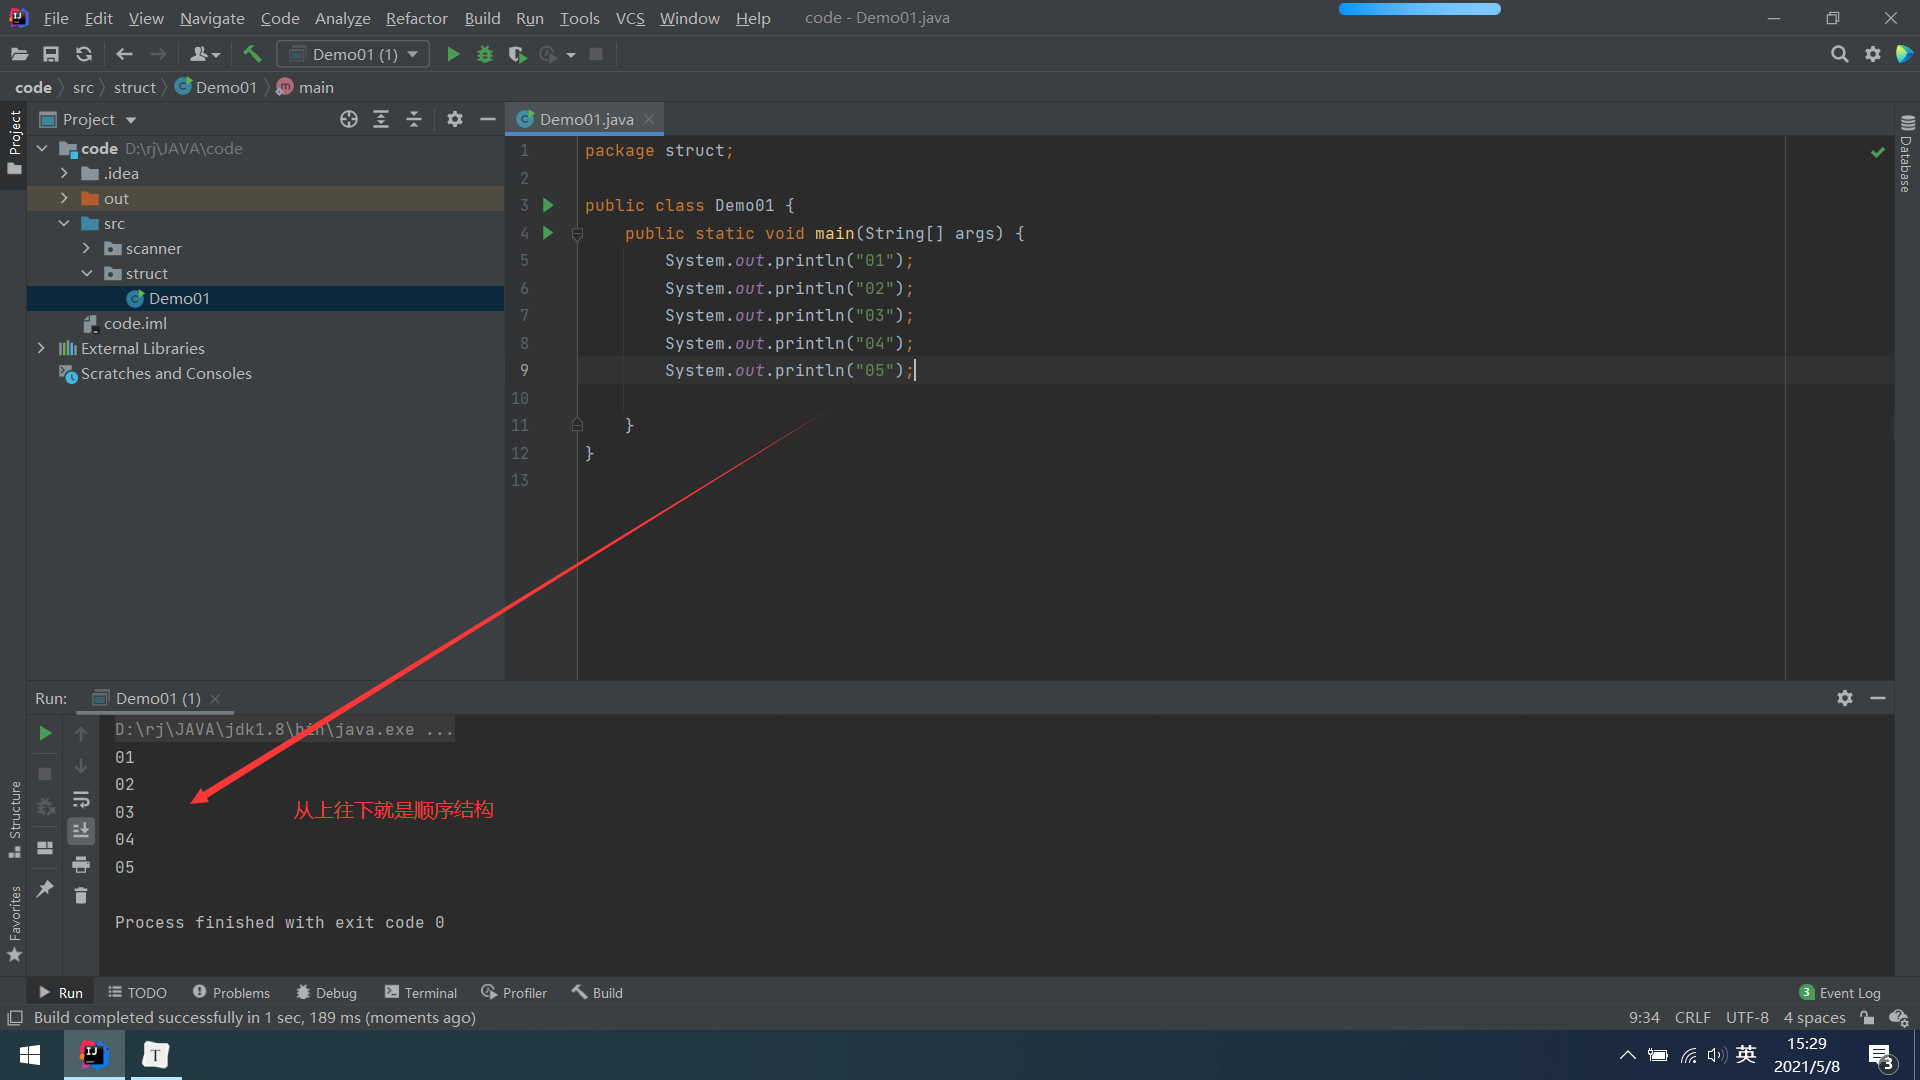1920x1080 pixels.
Task: Click Select Opened File target icon
Action: coord(348,119)
